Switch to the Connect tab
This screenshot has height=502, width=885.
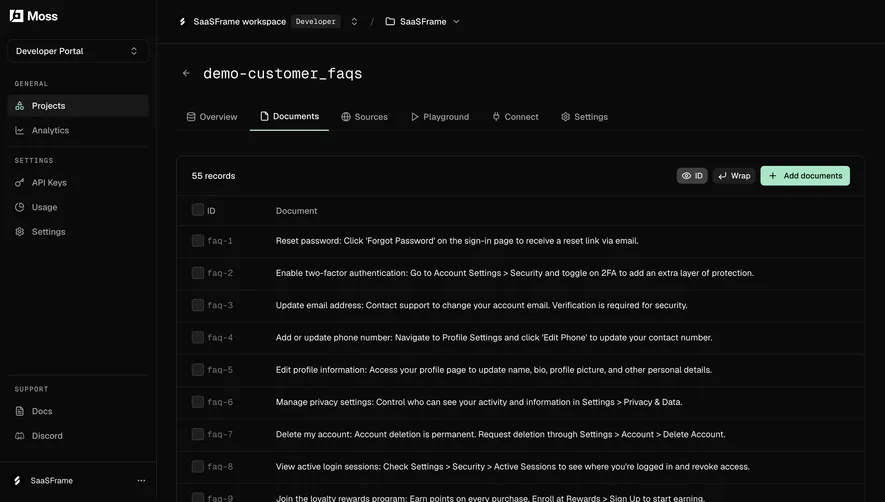(515, 117)
